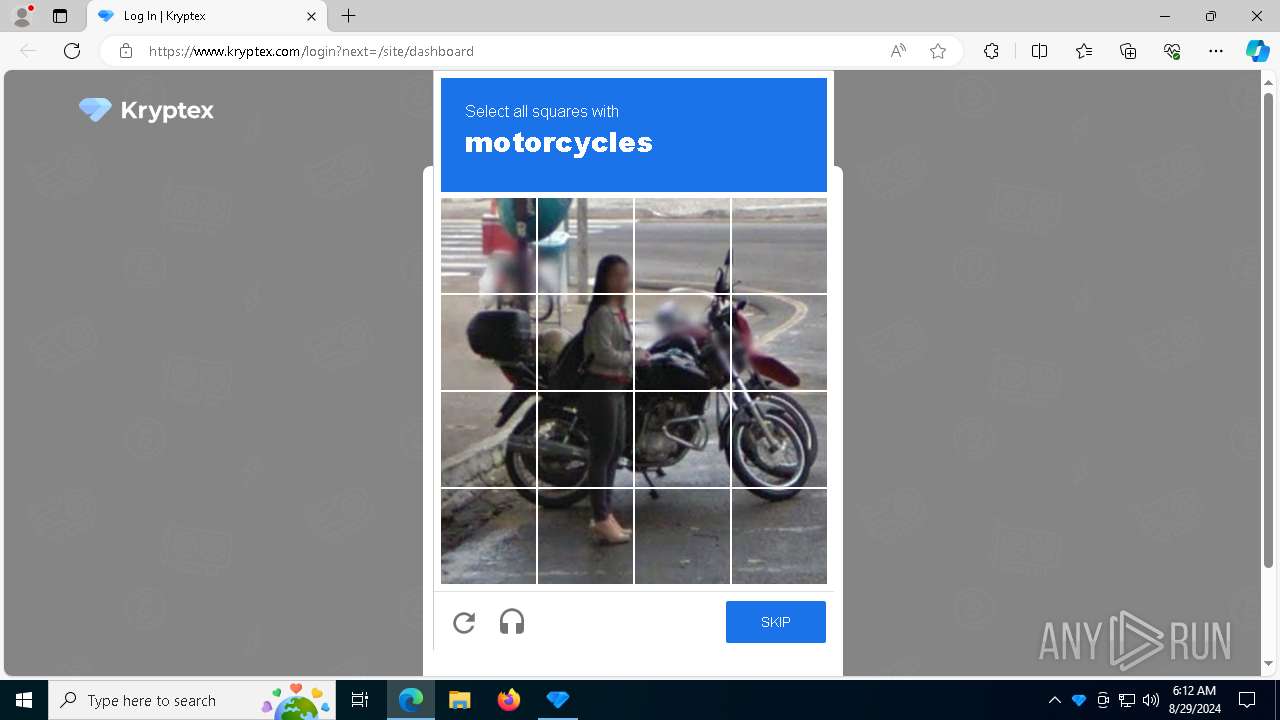Open Windows Start menu
Viewport: 1280px width, 720px height.
click(24, 700)
